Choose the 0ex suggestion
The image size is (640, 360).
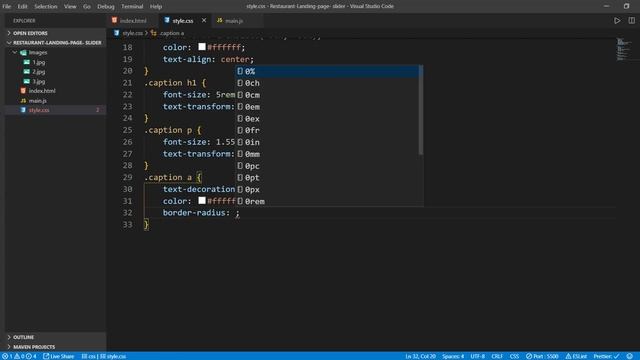point(327,118)
